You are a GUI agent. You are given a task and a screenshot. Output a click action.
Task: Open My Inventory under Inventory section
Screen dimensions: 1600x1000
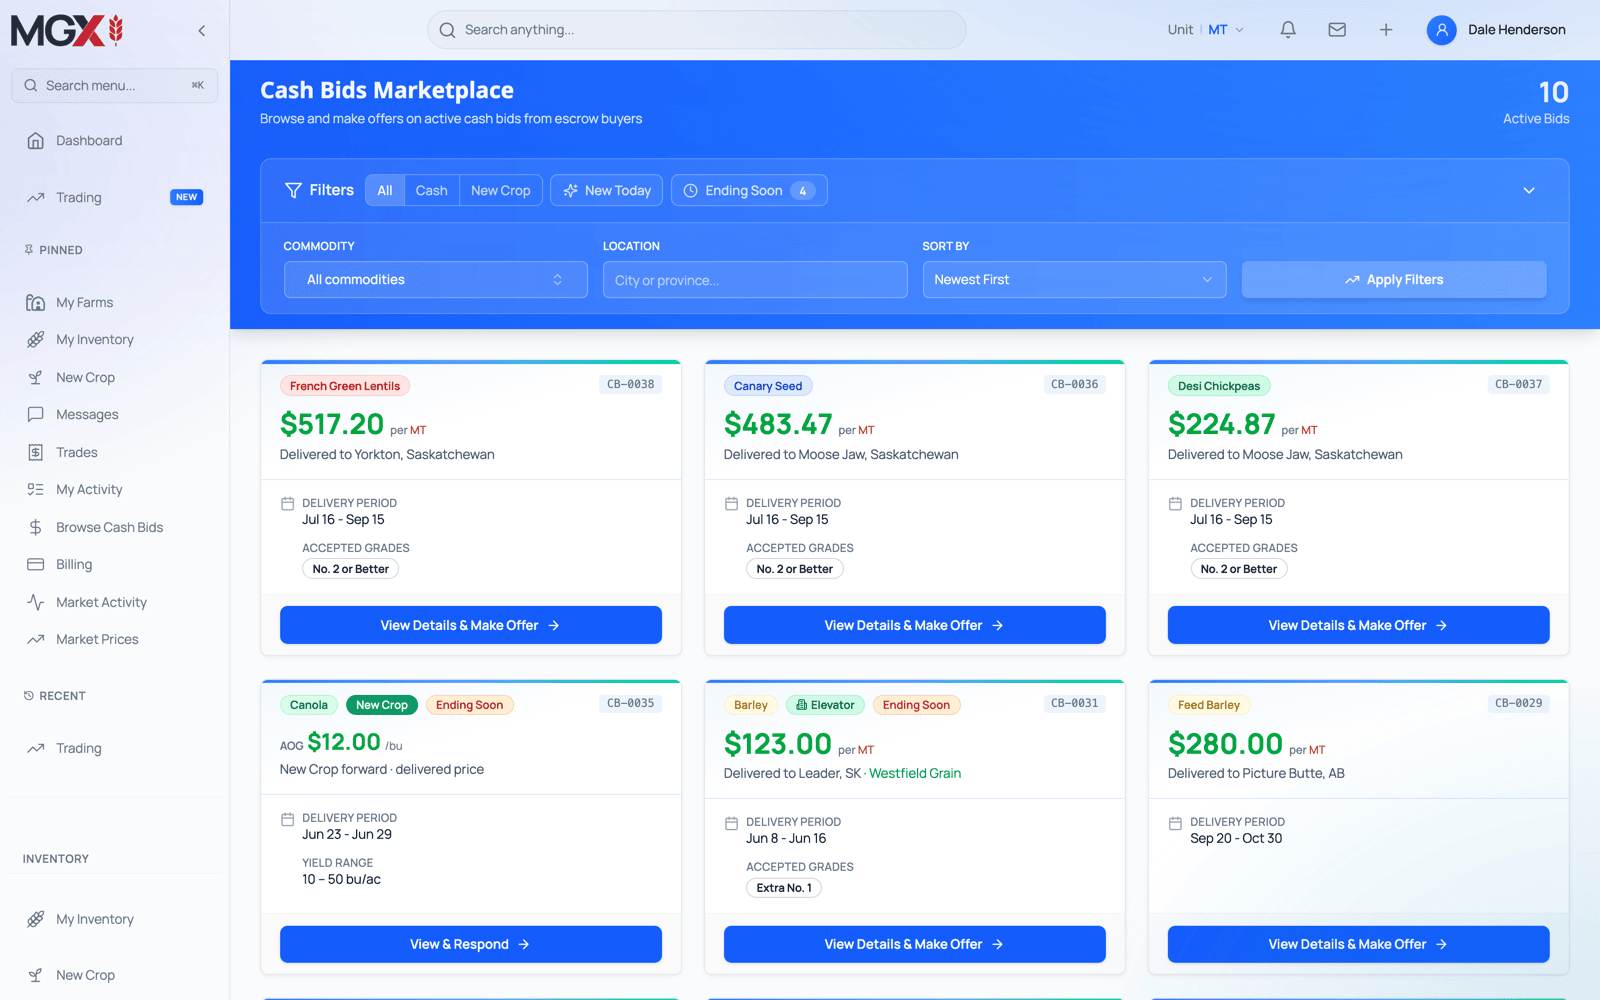[114, 920]
